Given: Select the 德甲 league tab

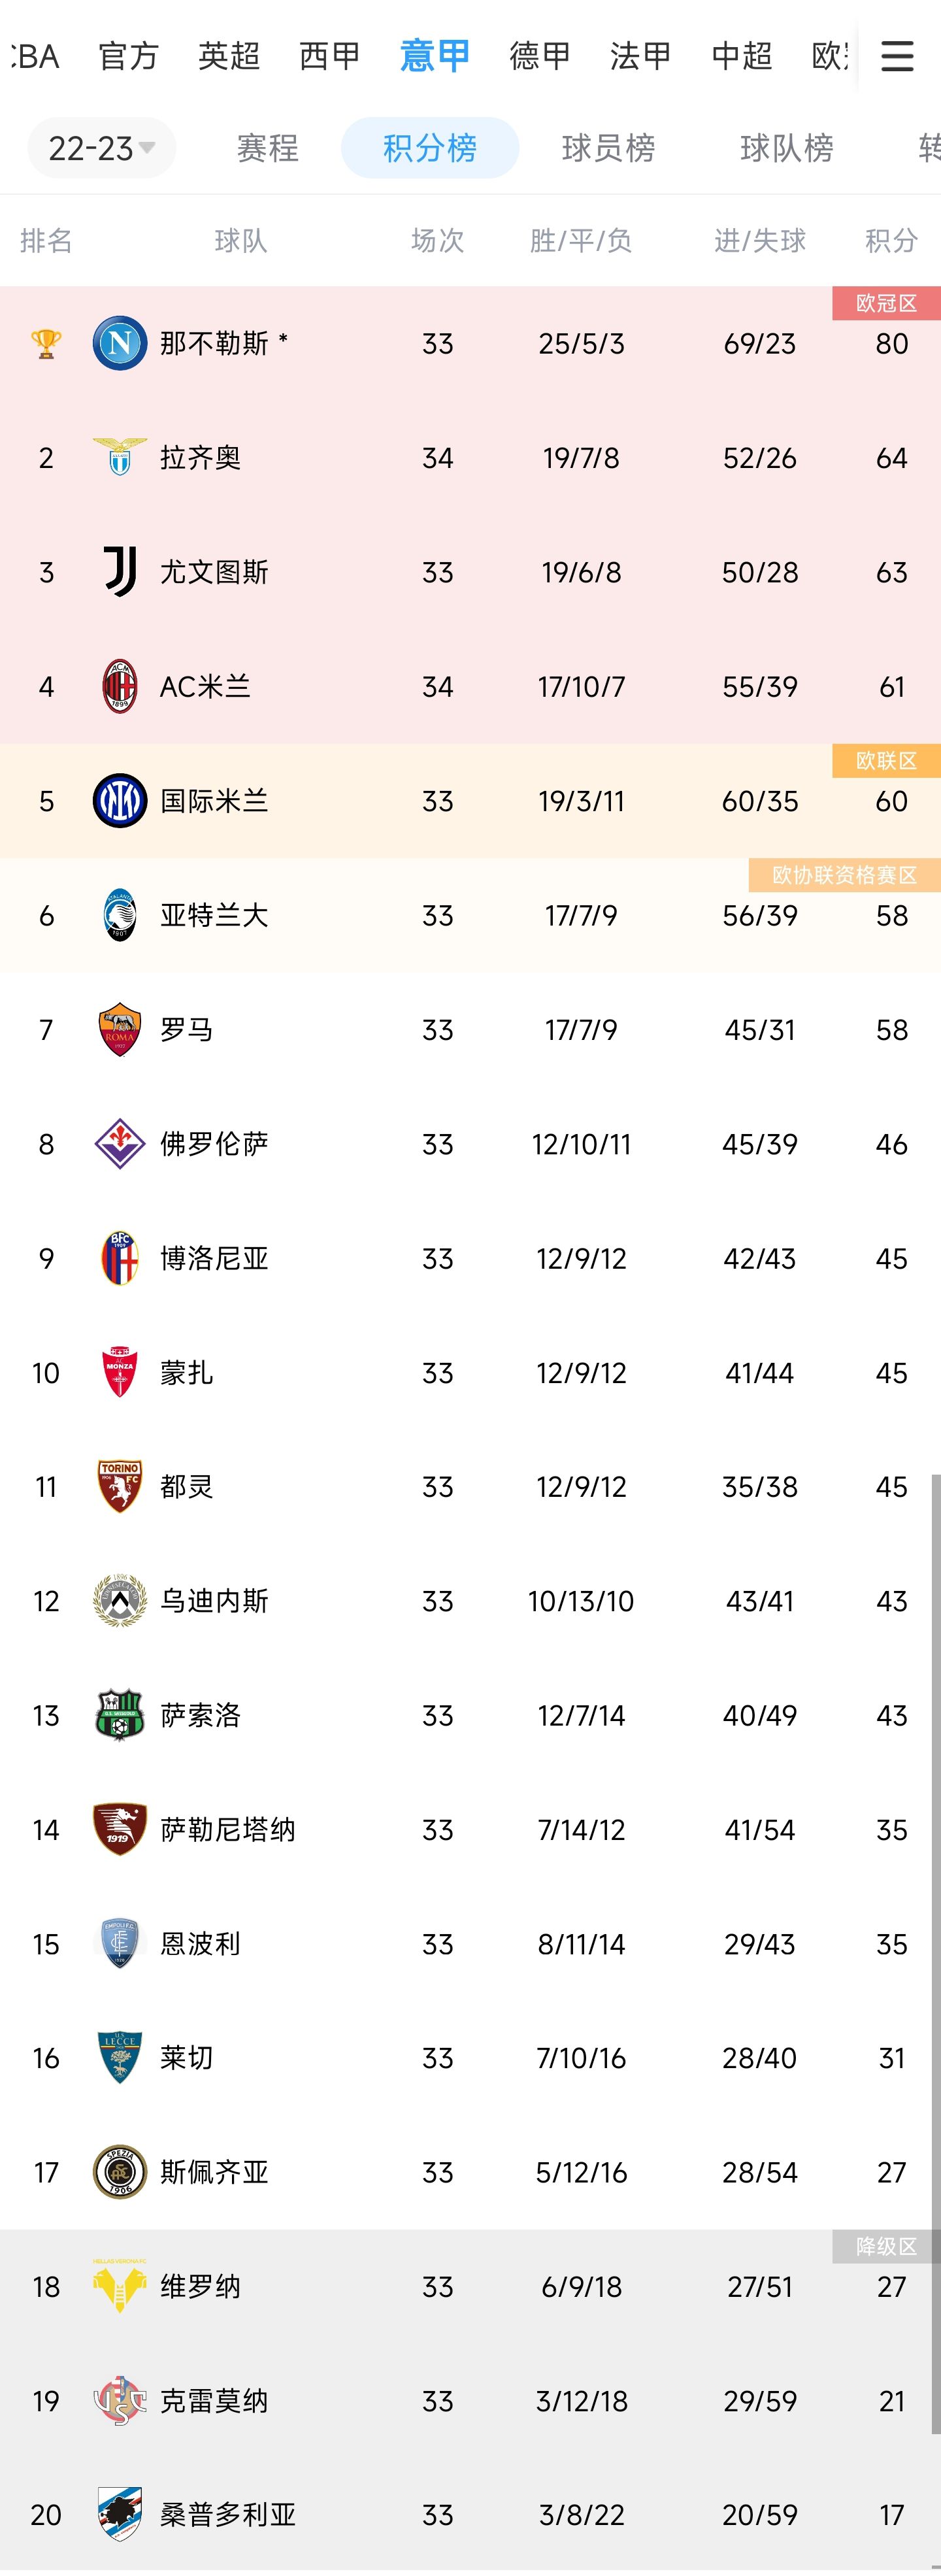Looking at the screenshot, I should click(x=540, y=56).
